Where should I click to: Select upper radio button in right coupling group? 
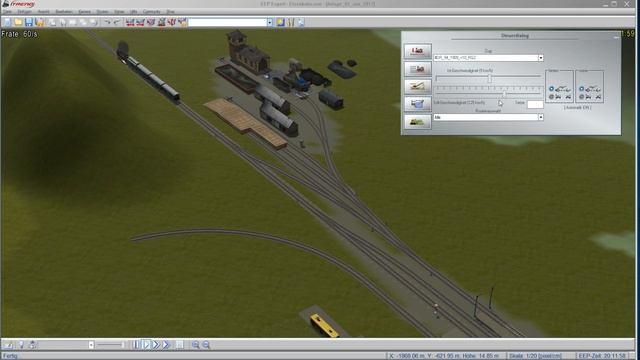pyautogui.click(x=582, y=89)
